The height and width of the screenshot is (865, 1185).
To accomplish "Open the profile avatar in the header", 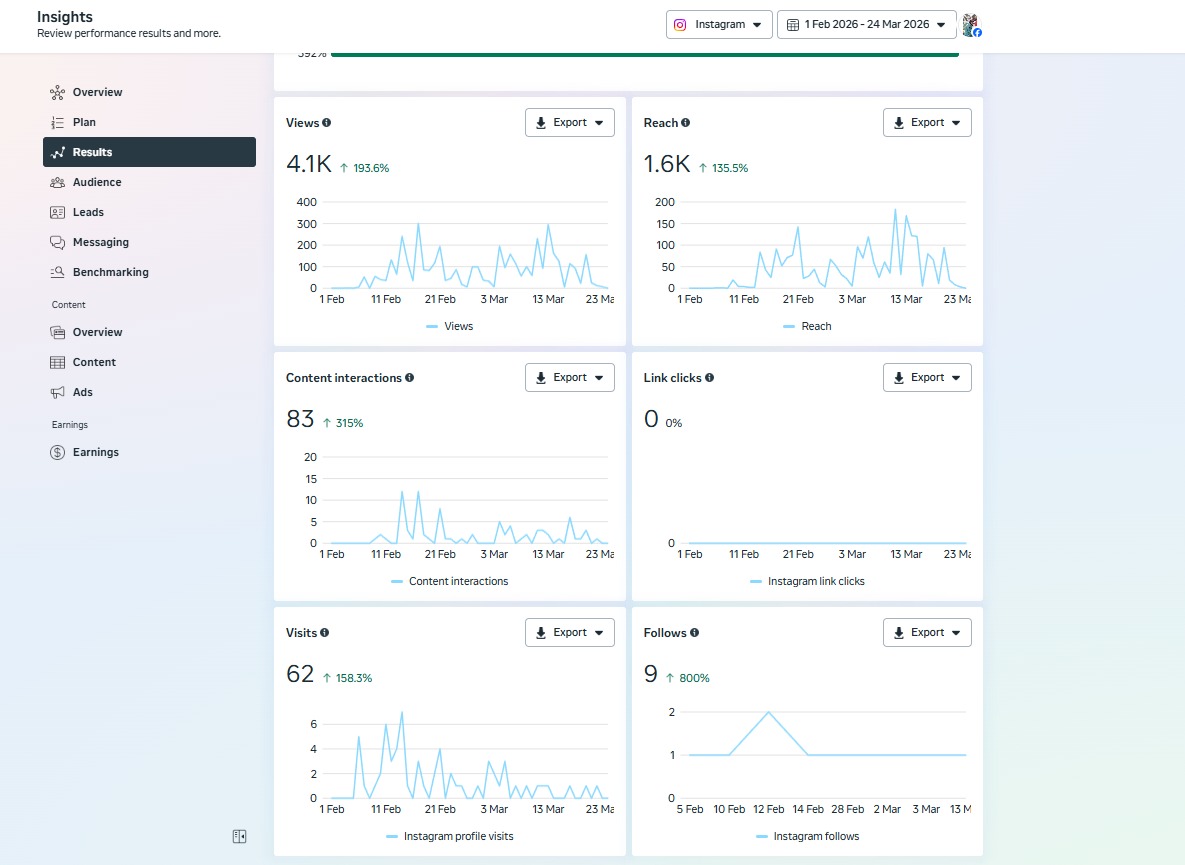I will click(x=971, y=25).
